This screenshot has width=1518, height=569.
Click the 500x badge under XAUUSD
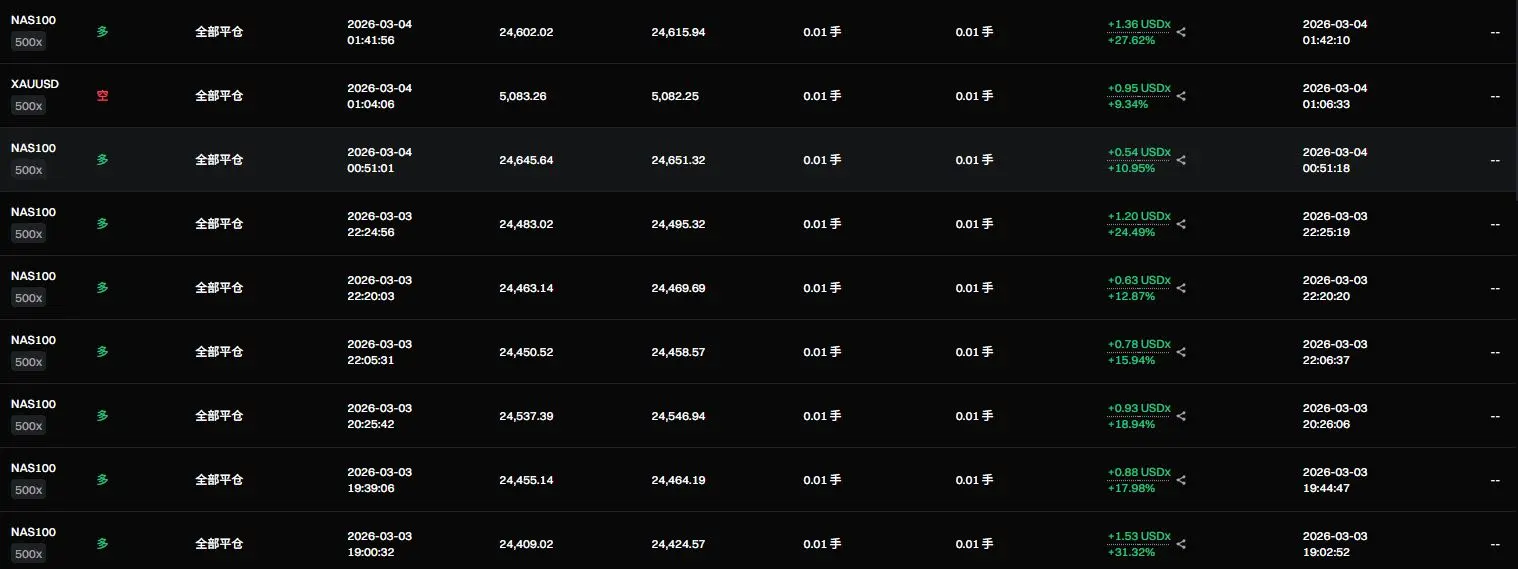(28, 106)
